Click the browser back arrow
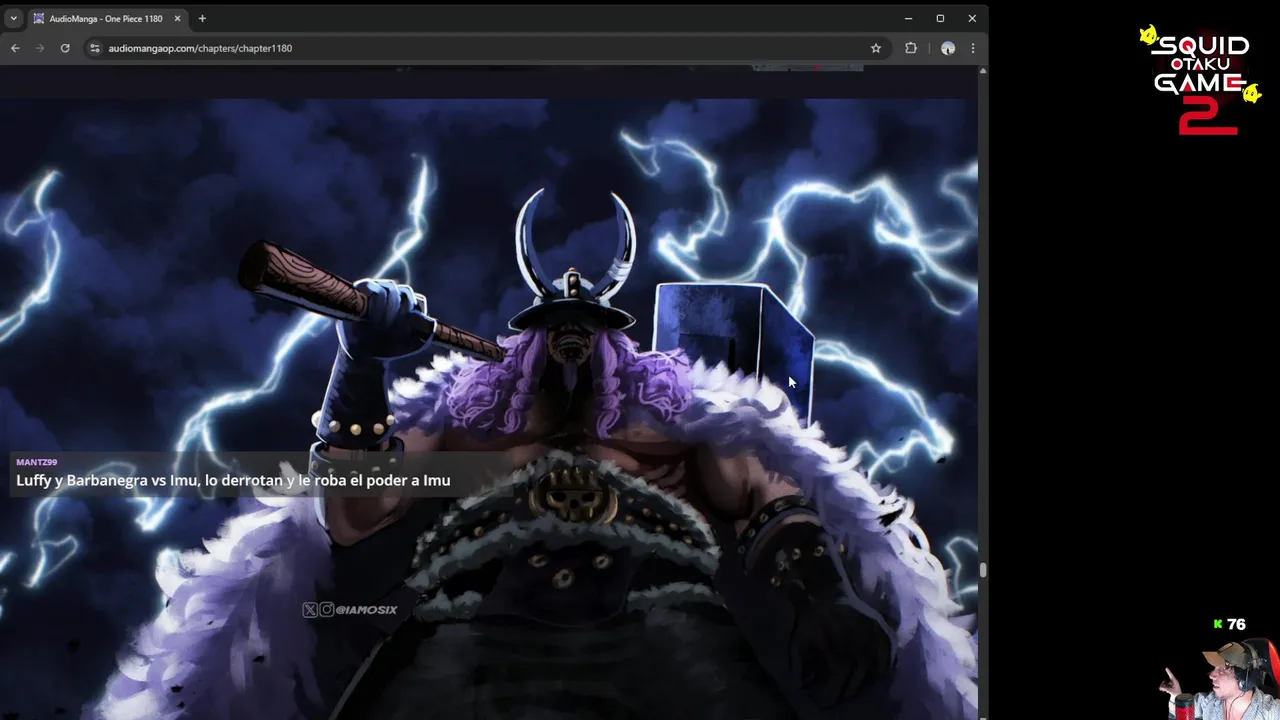 click(15, 48)
